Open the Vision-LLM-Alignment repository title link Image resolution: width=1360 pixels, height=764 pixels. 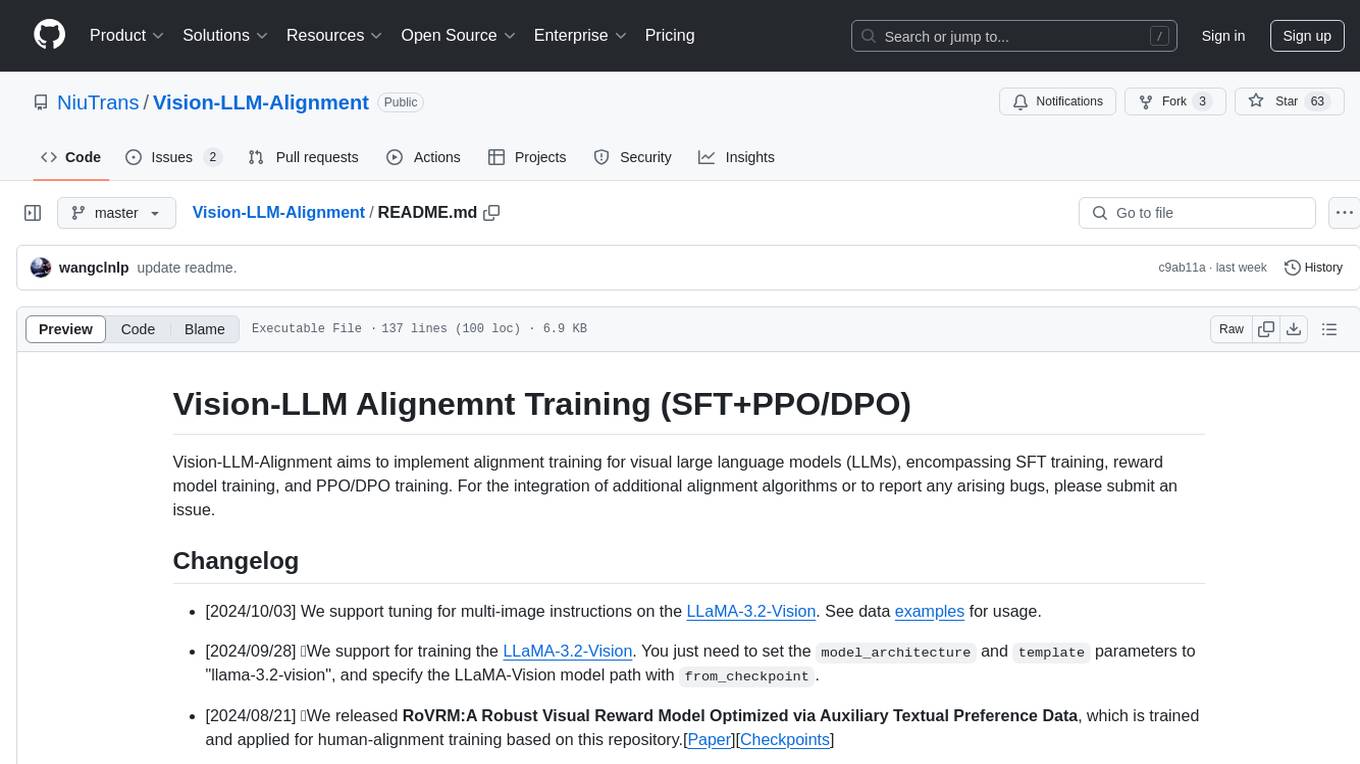261,102
